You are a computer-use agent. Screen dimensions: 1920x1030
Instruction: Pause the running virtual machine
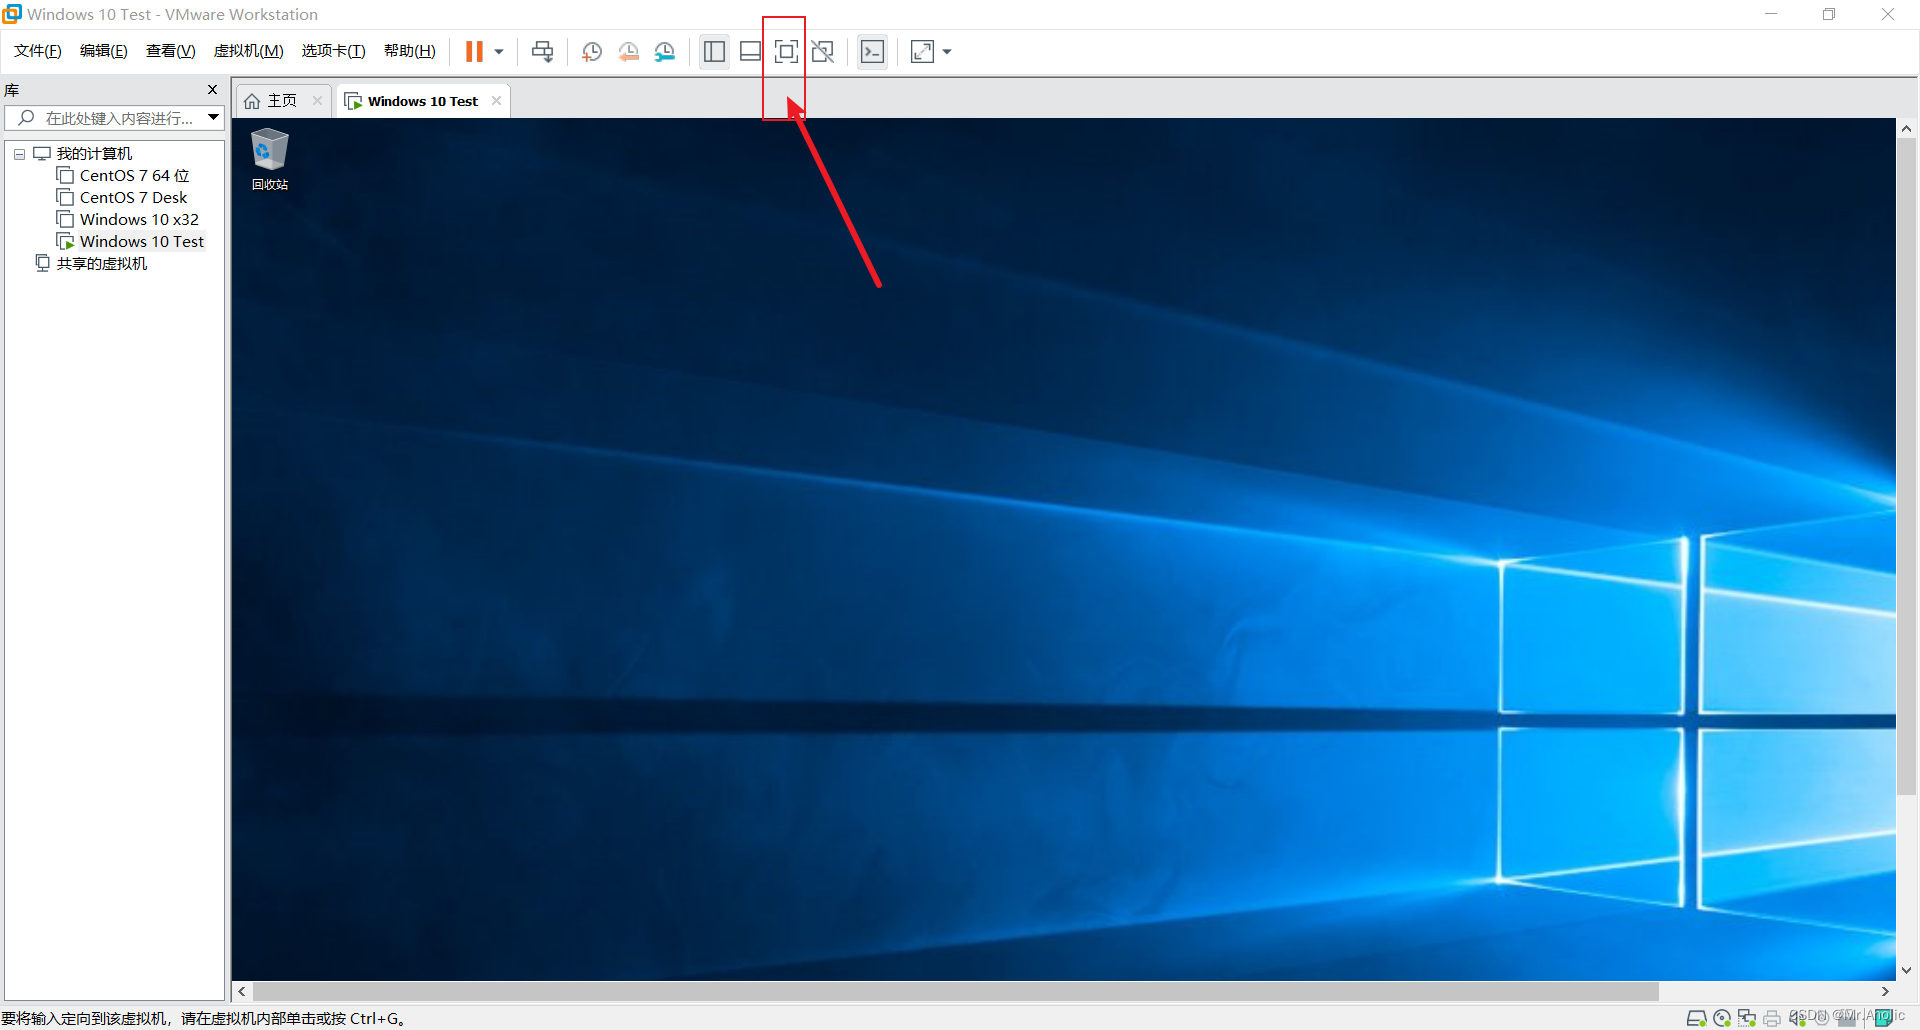pos(474,51)
